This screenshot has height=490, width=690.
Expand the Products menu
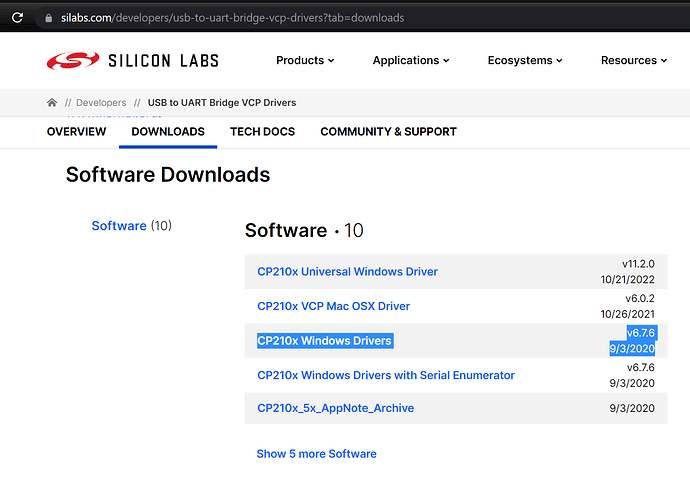tap(305, 60)
